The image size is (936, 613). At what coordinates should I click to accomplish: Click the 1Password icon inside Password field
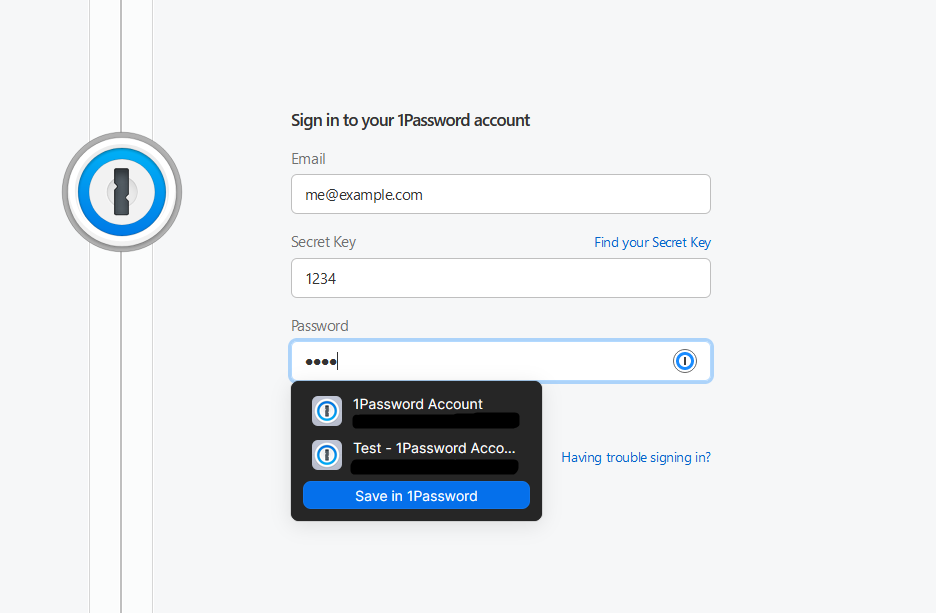pyautogui.click(x=685, y=361)
